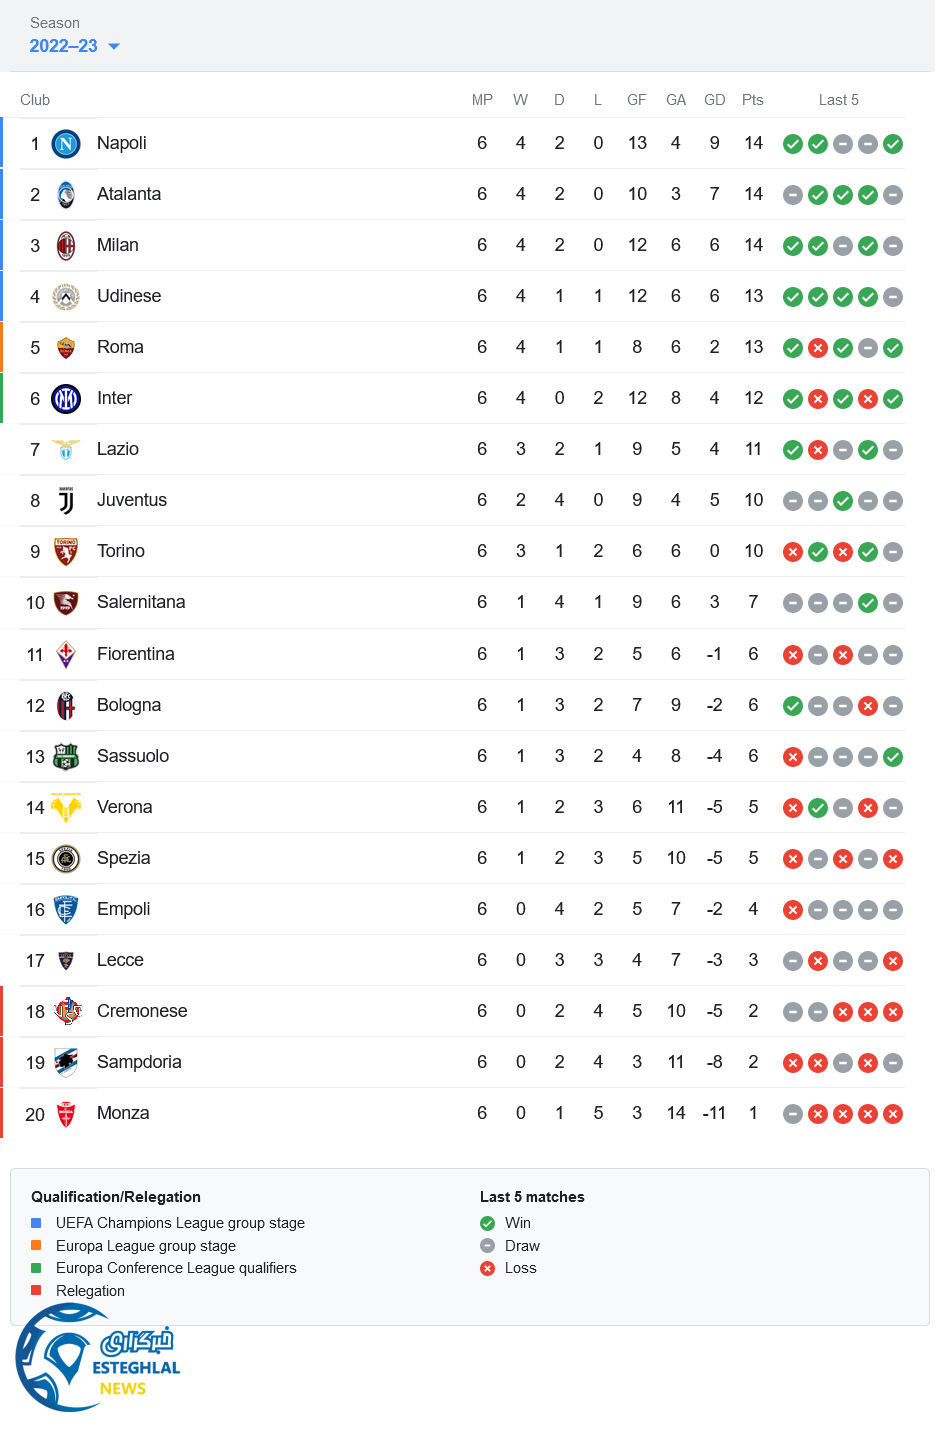Click the green Win legend checkmark

(x=488, y=1223)
